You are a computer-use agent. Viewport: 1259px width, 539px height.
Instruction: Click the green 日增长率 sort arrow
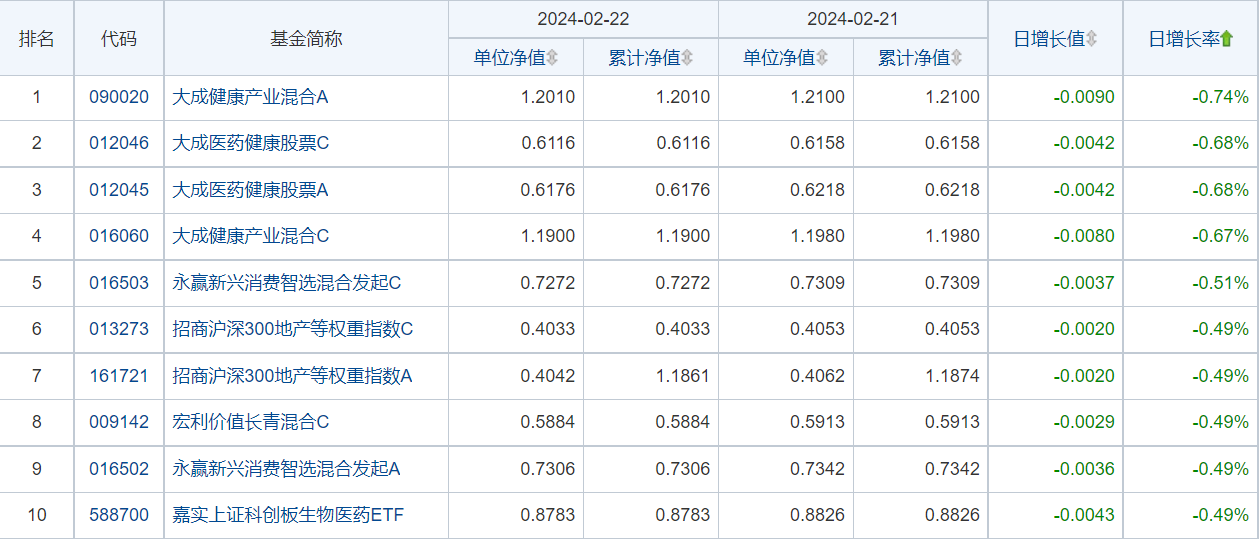(1227, 39)
